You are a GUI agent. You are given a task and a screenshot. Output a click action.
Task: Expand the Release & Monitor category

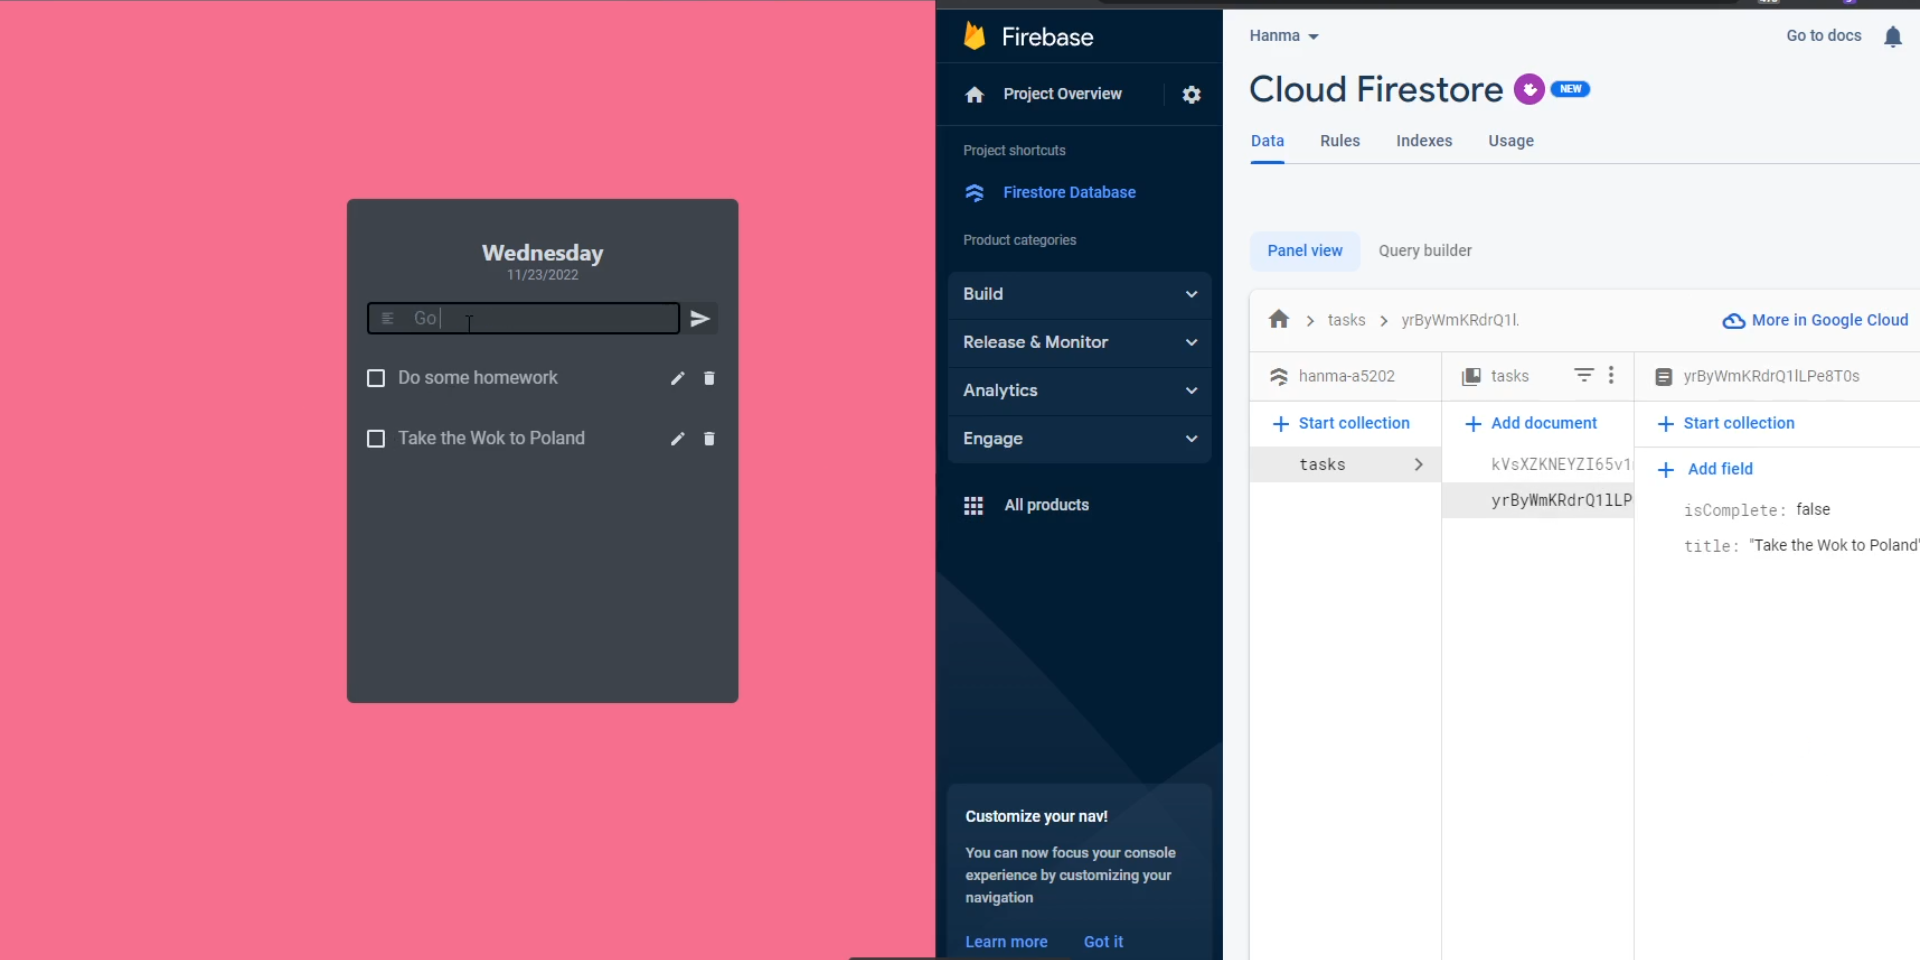coord(1079,342)
